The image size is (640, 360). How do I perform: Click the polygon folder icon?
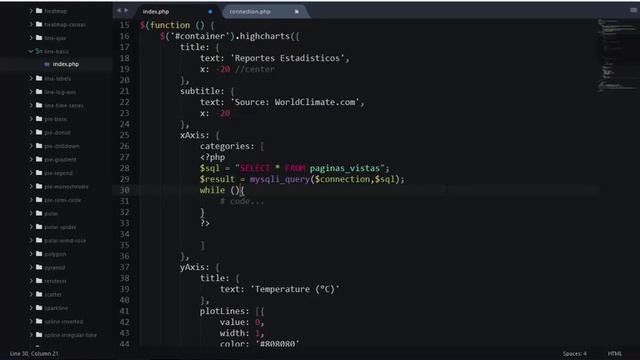click(x=39, y=253)
